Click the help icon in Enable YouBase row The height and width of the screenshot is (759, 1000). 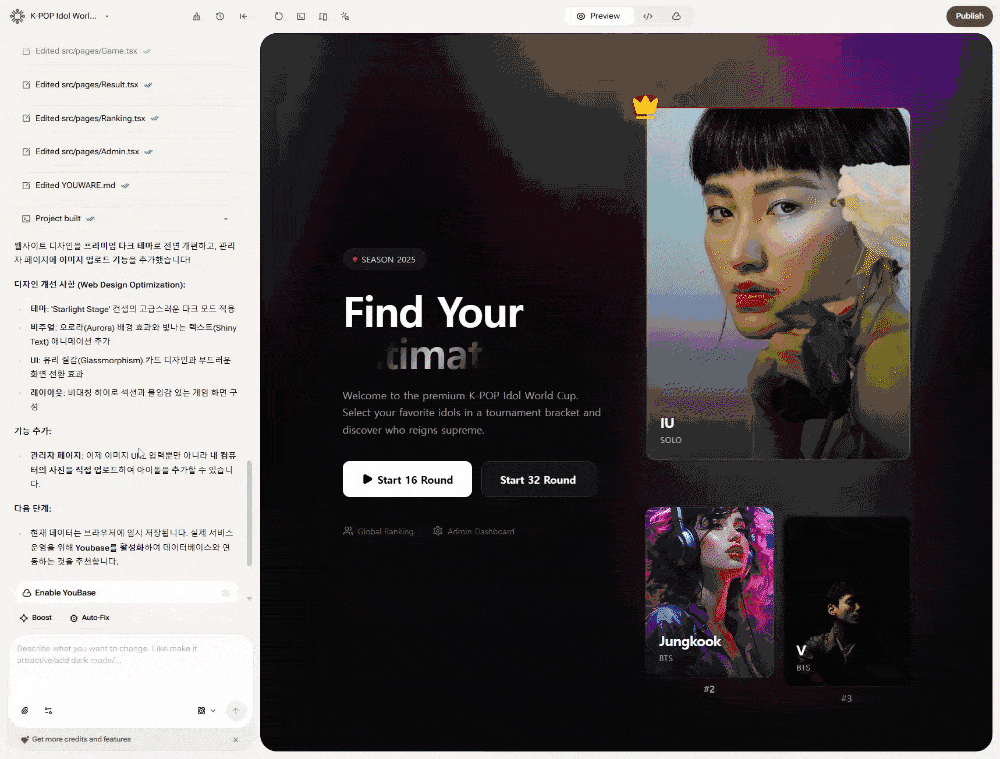(x=225, y=593)
